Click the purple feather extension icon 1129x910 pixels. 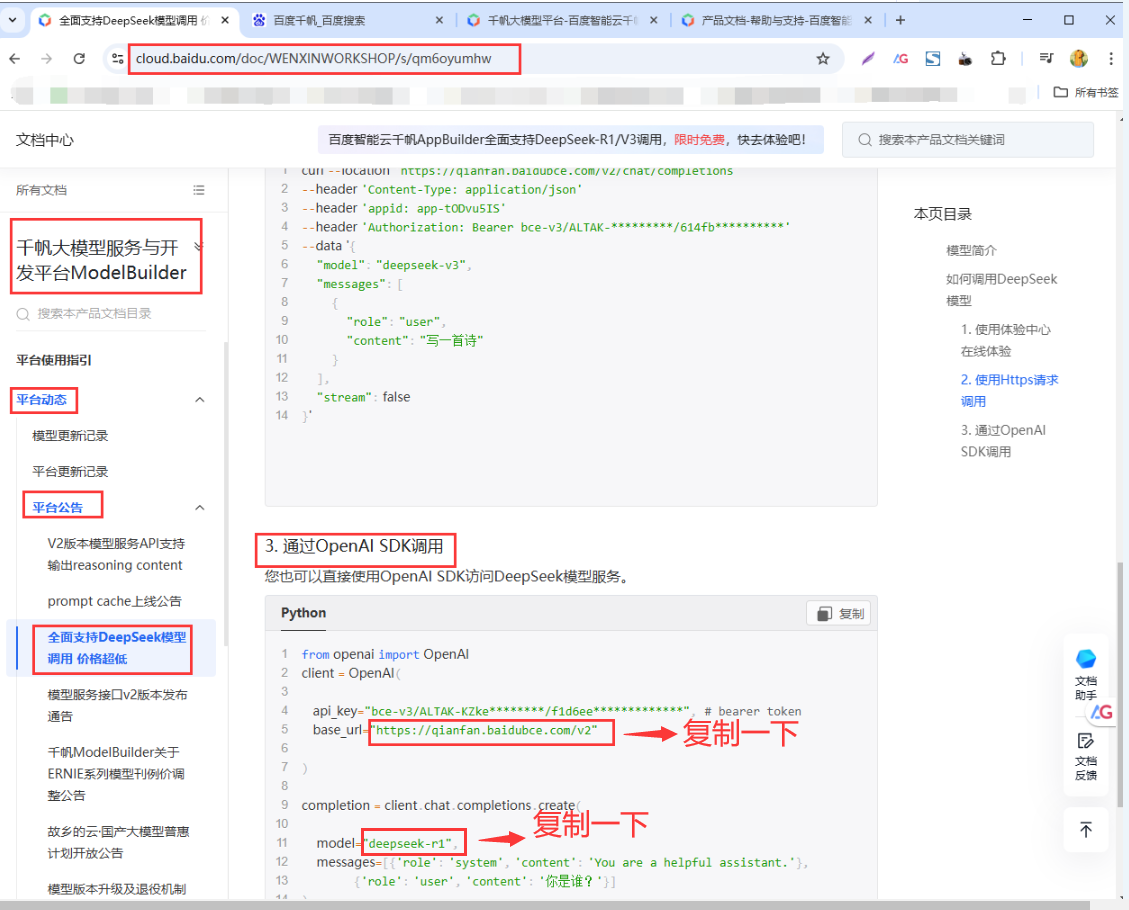pyautogui.click(x=868, y=58)
